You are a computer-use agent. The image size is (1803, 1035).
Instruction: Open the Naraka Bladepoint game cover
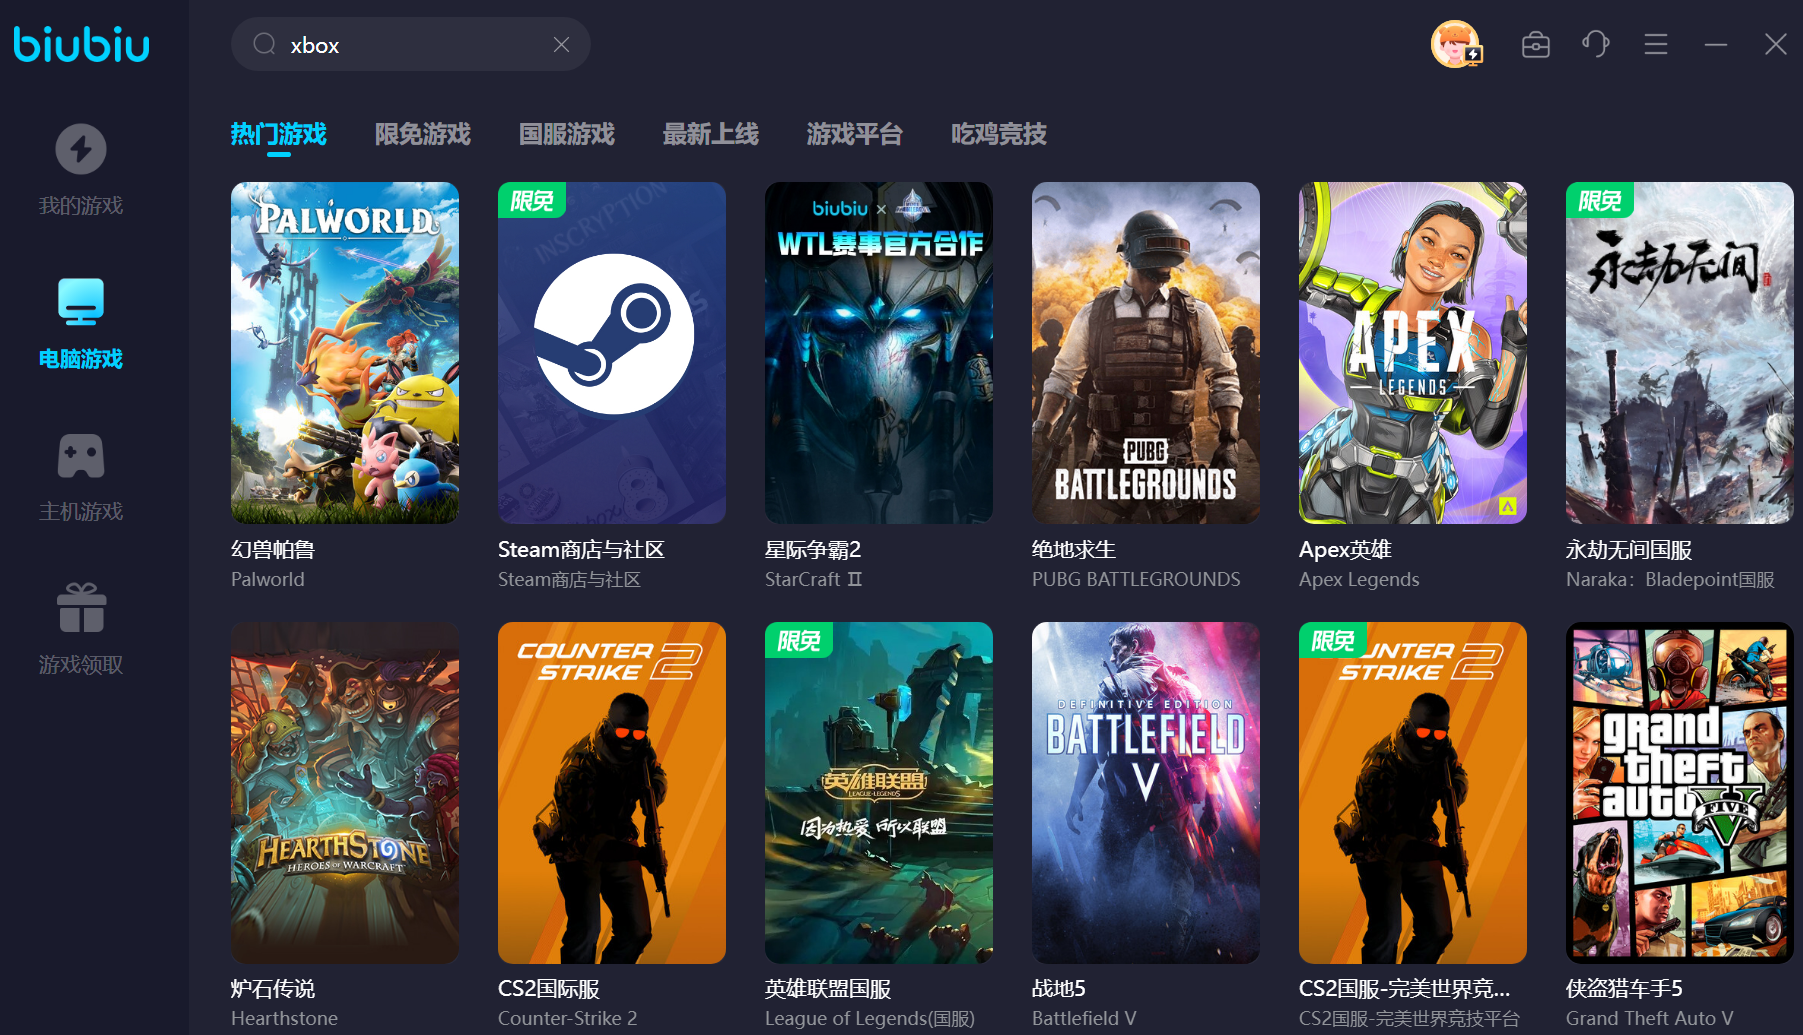pos(1680,353)
